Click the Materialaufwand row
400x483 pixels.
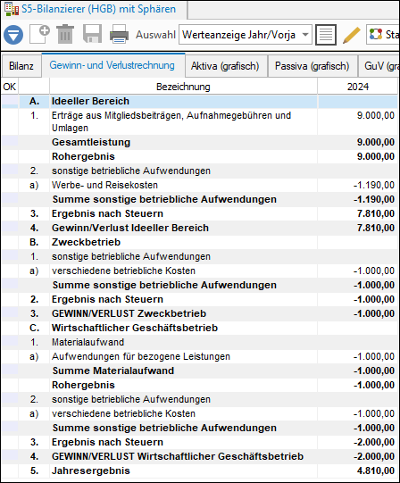click(x=199, y=342)
